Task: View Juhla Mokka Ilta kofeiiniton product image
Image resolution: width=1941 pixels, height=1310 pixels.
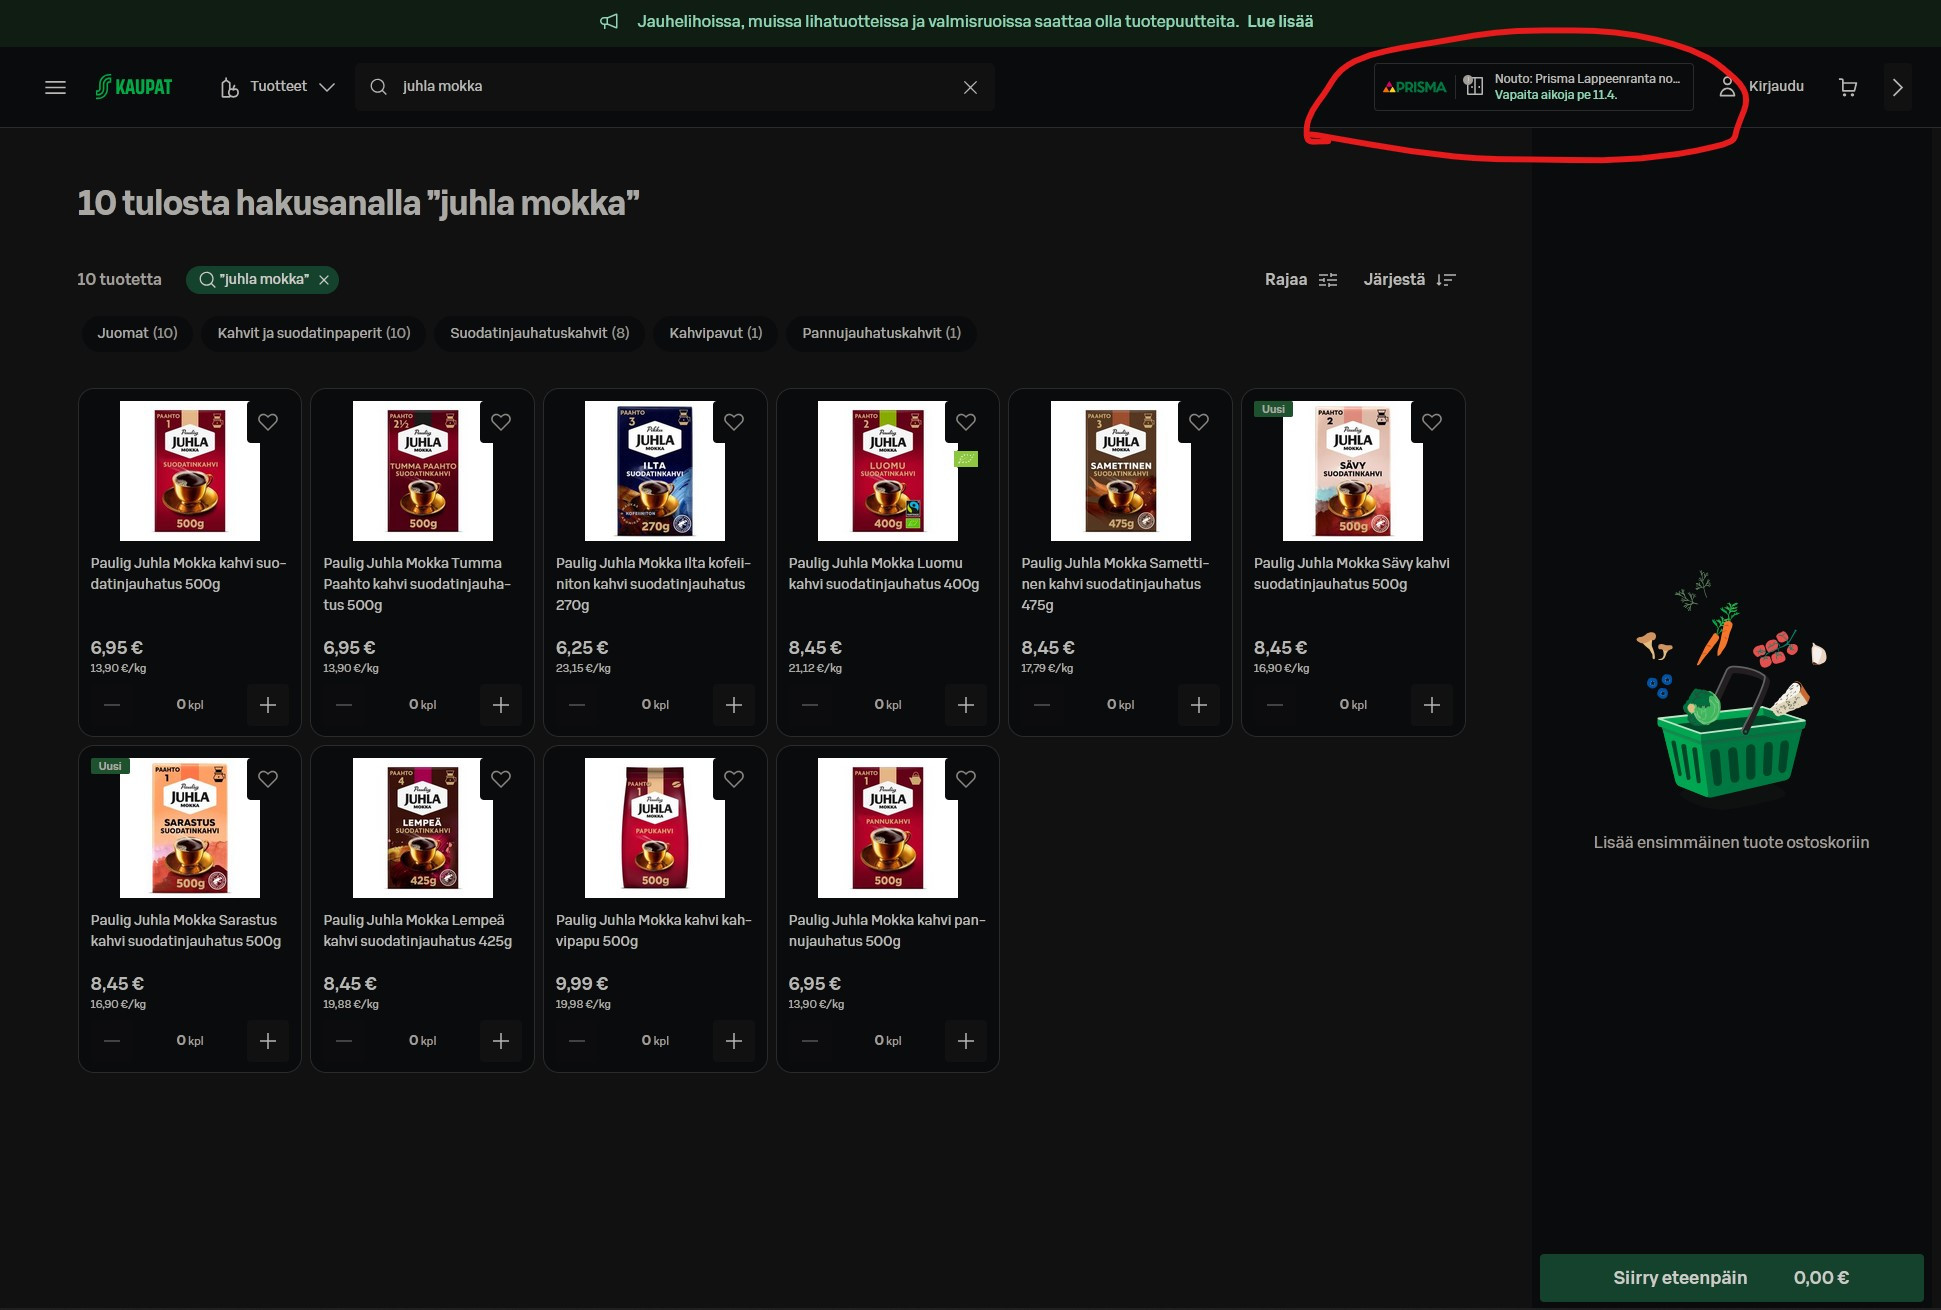Action: 655,471
